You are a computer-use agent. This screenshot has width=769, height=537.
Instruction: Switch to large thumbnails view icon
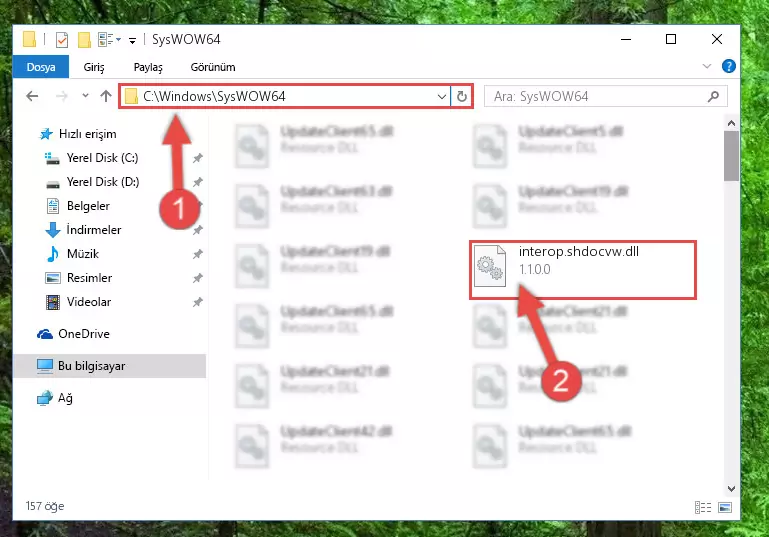point(725,507)
